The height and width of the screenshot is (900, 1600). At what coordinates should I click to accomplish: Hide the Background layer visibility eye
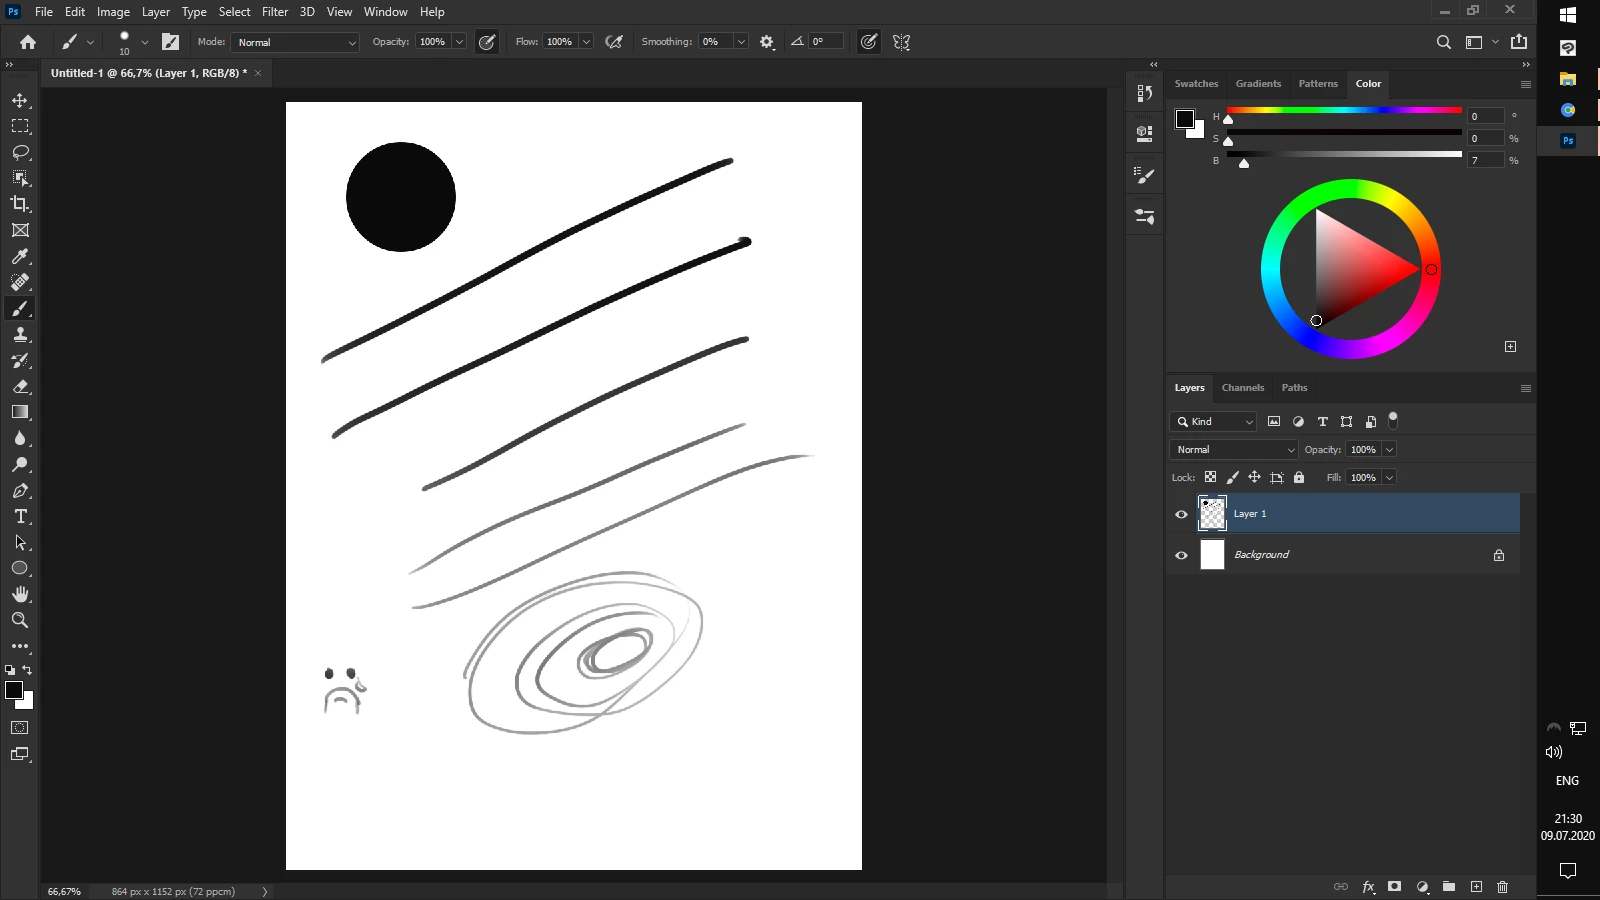coord(1181,555)
